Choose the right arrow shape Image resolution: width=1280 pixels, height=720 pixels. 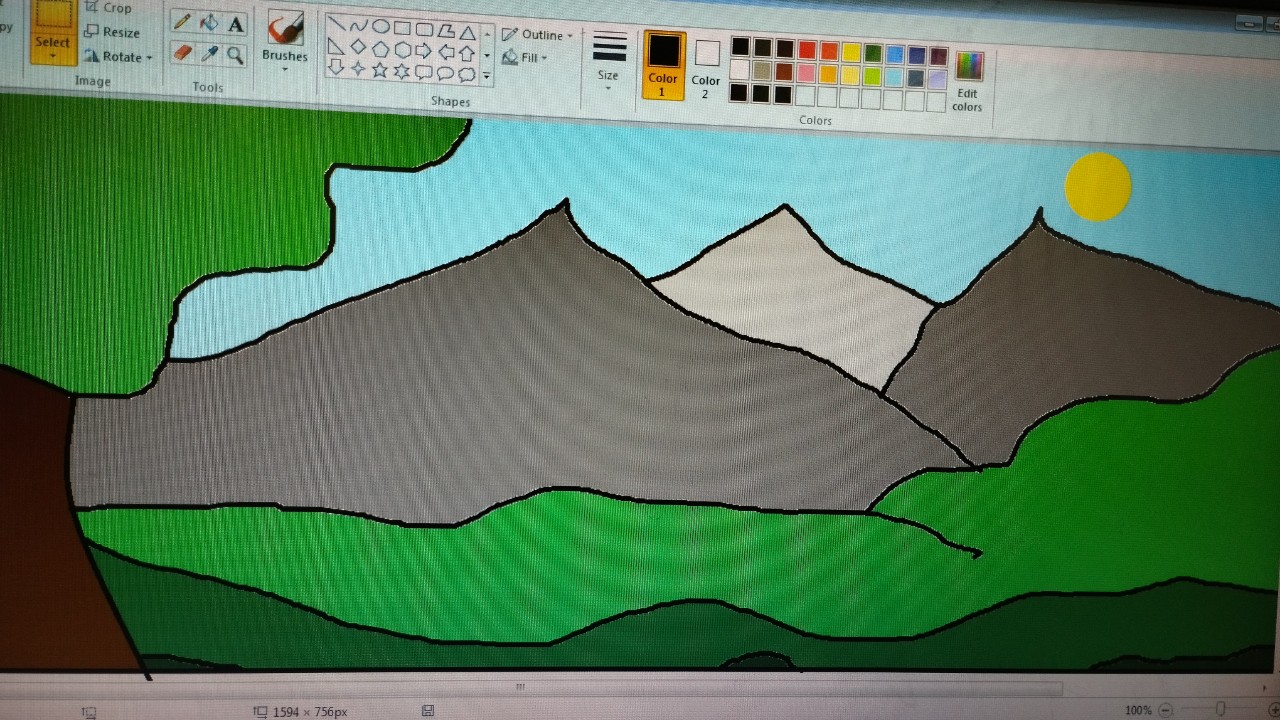tap(423, 50)
